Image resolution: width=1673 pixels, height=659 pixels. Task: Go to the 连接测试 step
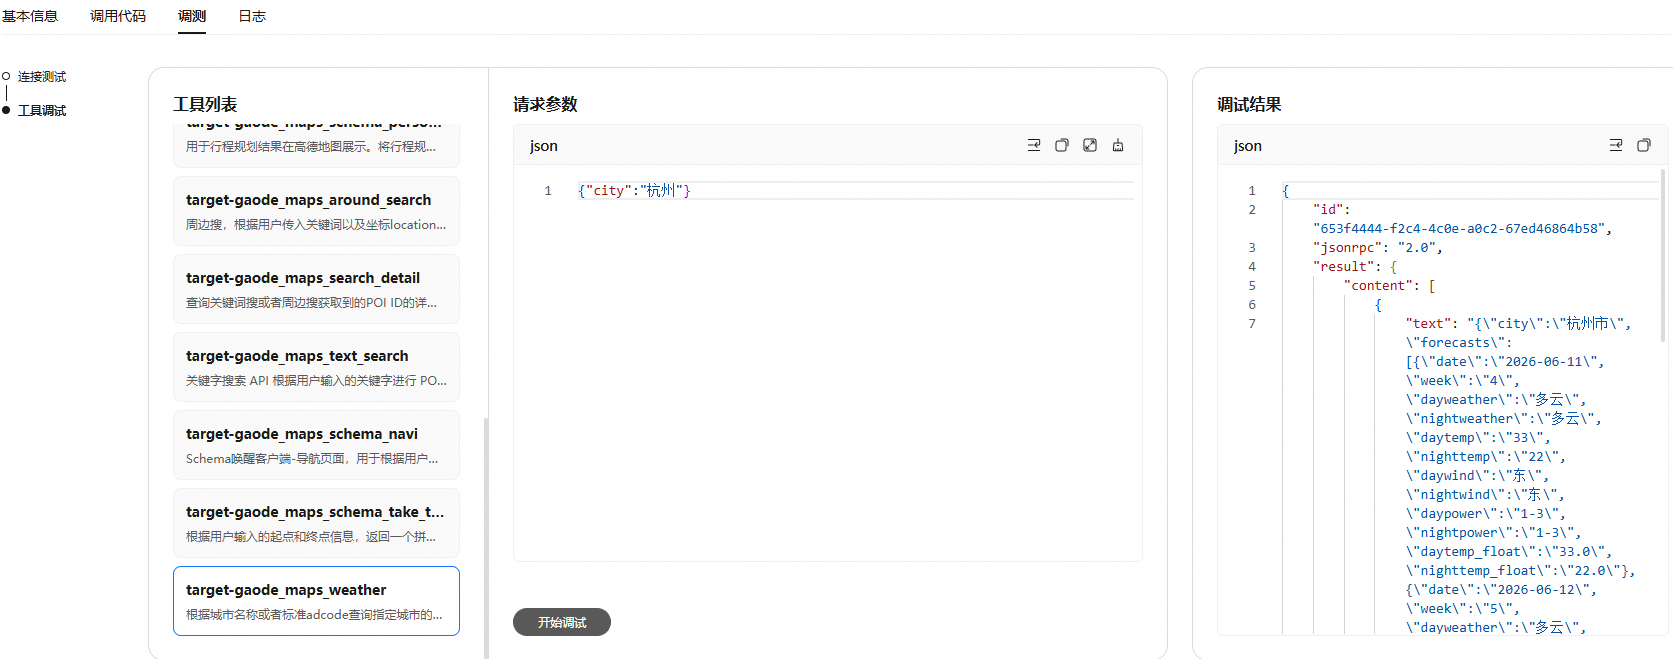pos(42,76)
